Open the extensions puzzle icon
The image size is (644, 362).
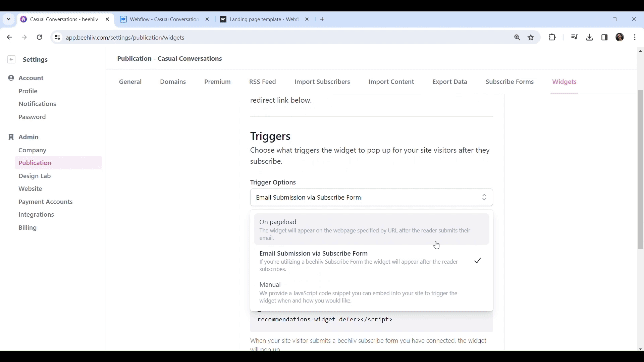pos(552,37)
